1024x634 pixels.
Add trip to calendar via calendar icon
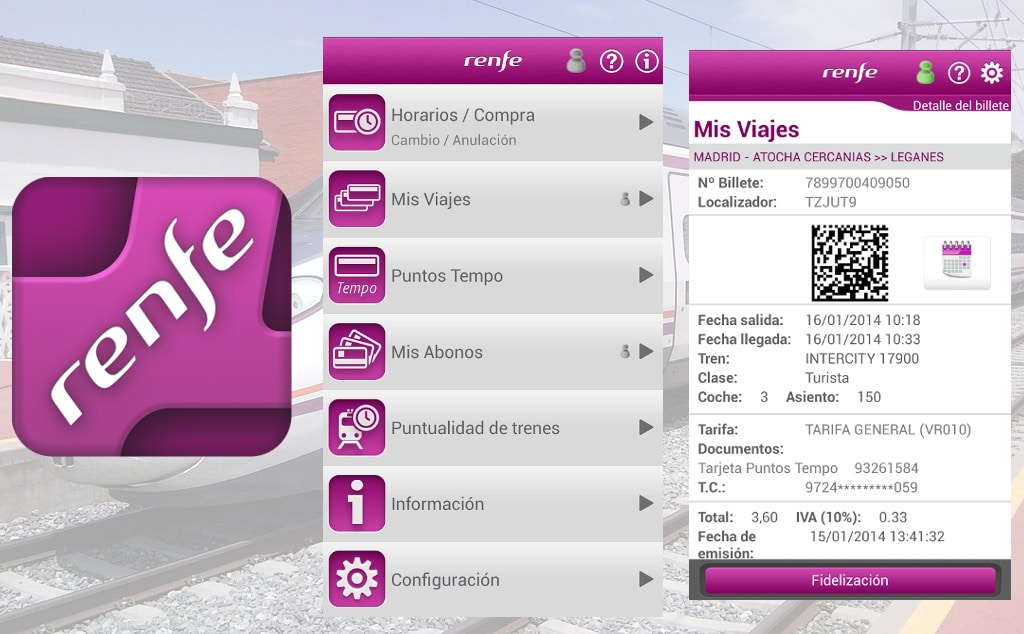tap(957, 262)
